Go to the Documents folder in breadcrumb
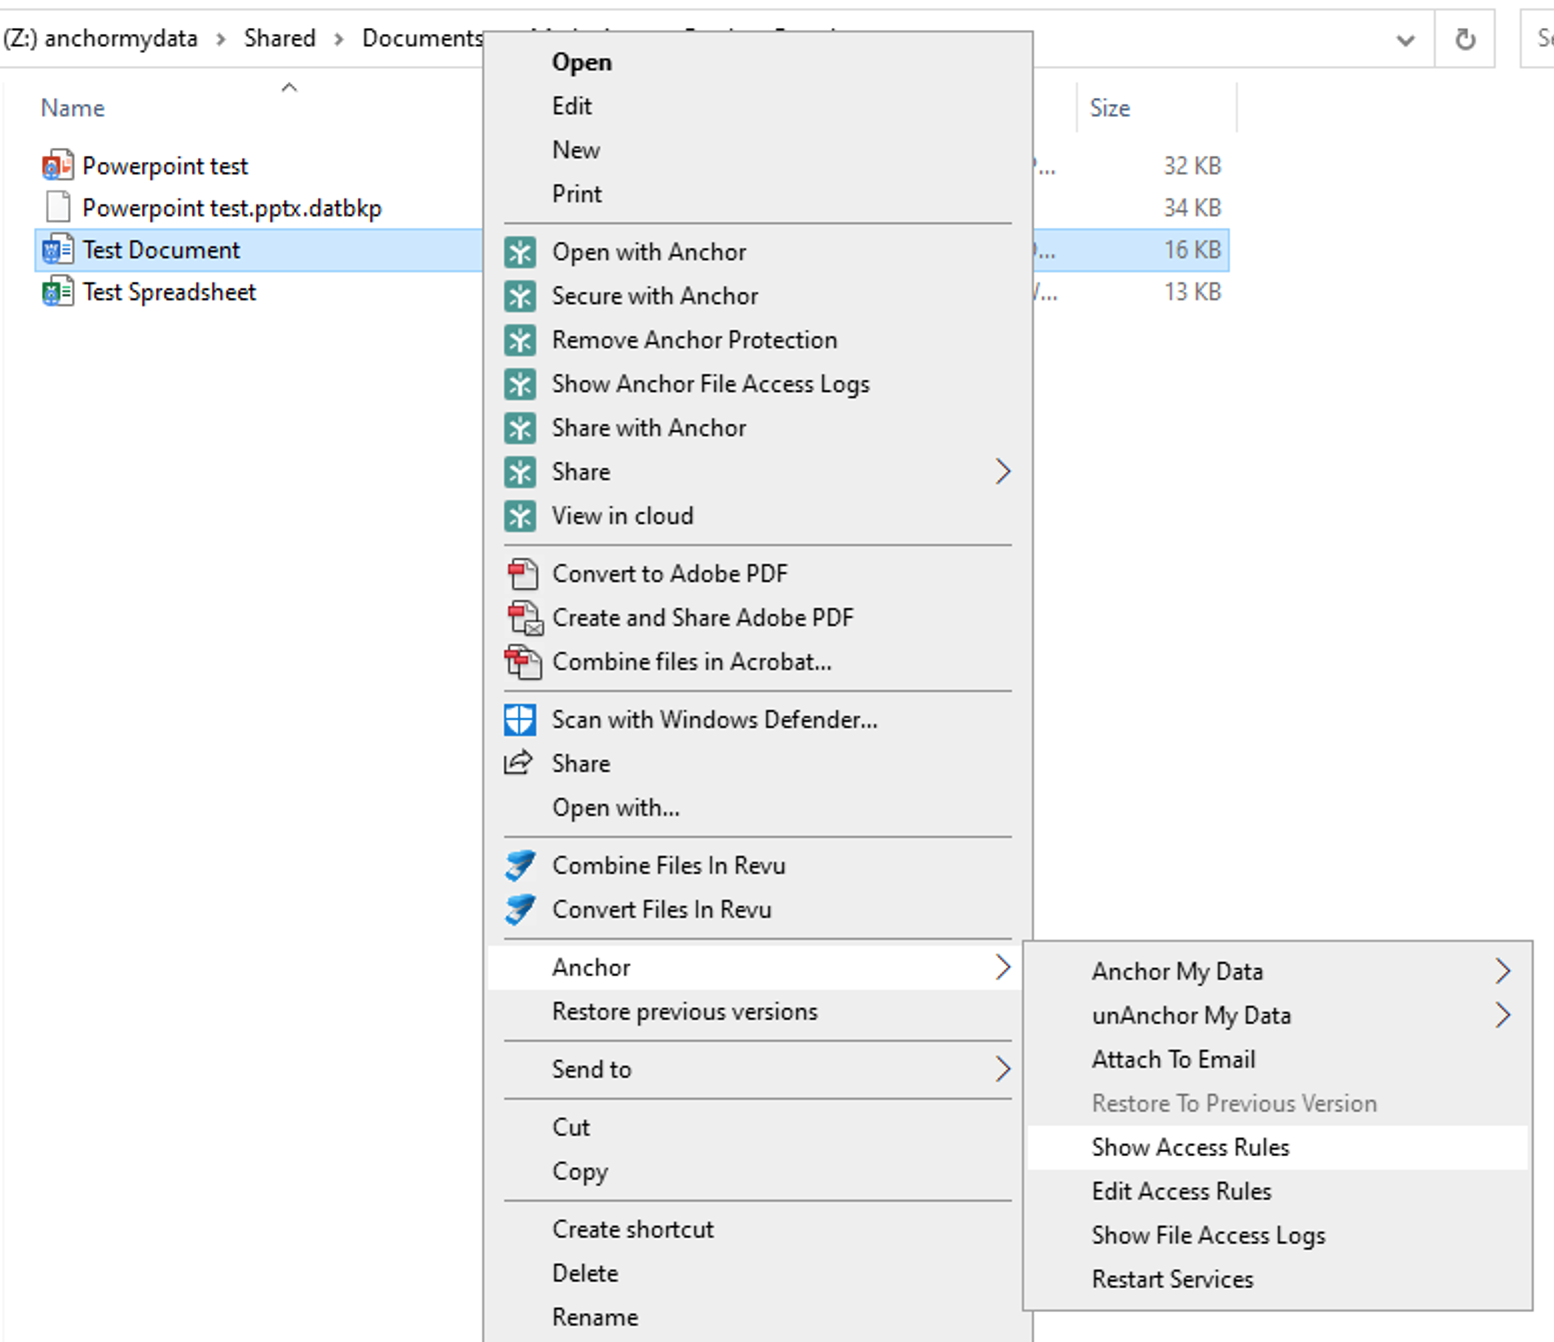1554x1342 pixels. [423, 39]
